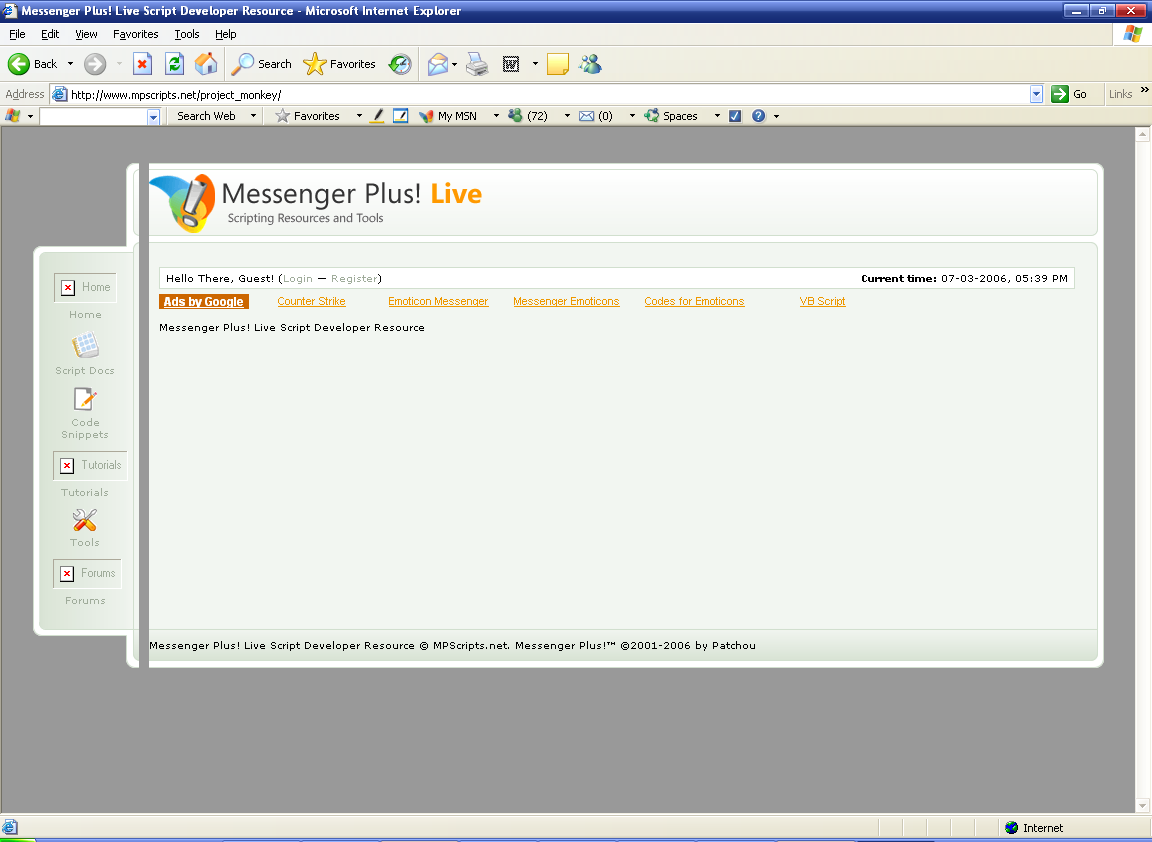1152x842 pixels.
Task: Click the Forward navigation arrow
Action: pyautogui.click(x=95, y=65)
